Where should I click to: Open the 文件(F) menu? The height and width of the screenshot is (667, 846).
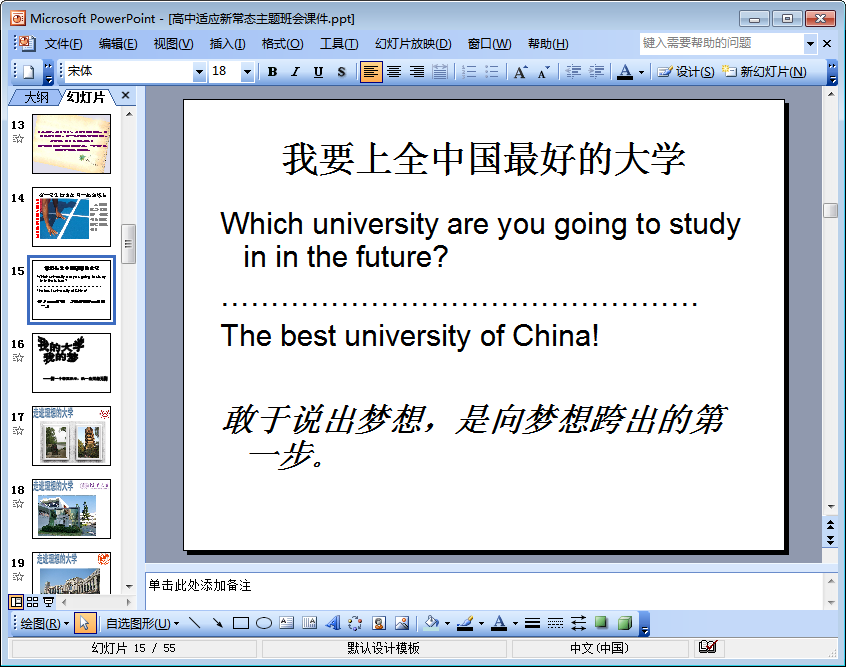click(x=64, y=44)
